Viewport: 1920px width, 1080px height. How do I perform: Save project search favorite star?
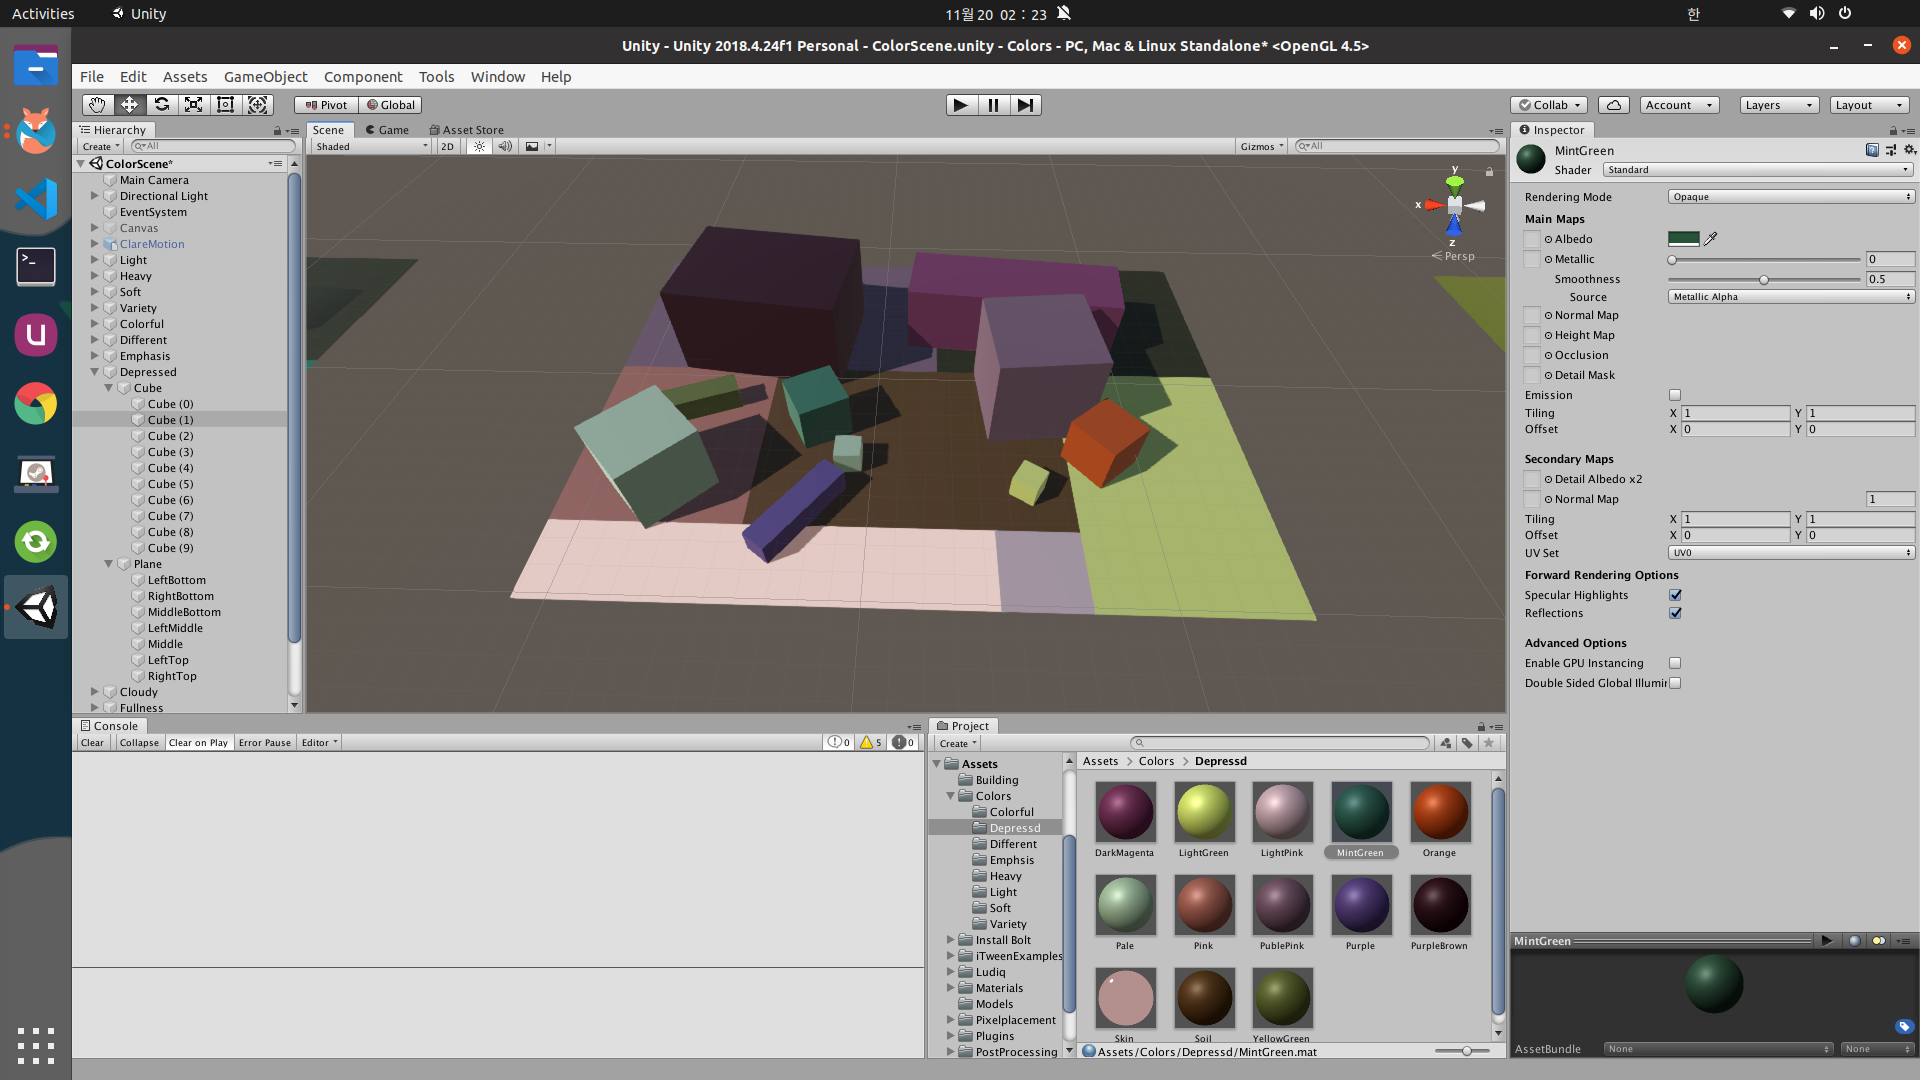(1489, 743)
